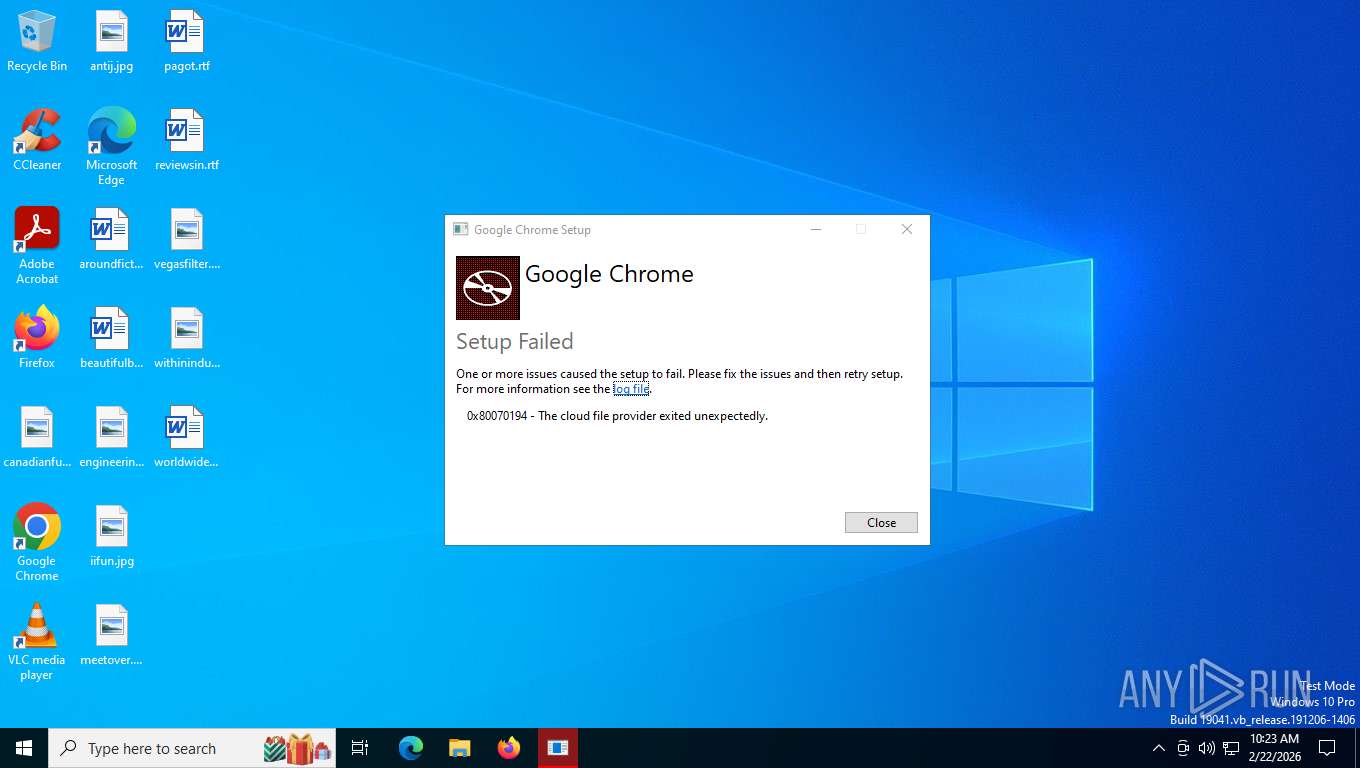Open Adobe Acrobat desktop shortcut
1360x768 pixels.
pos(37,246)
